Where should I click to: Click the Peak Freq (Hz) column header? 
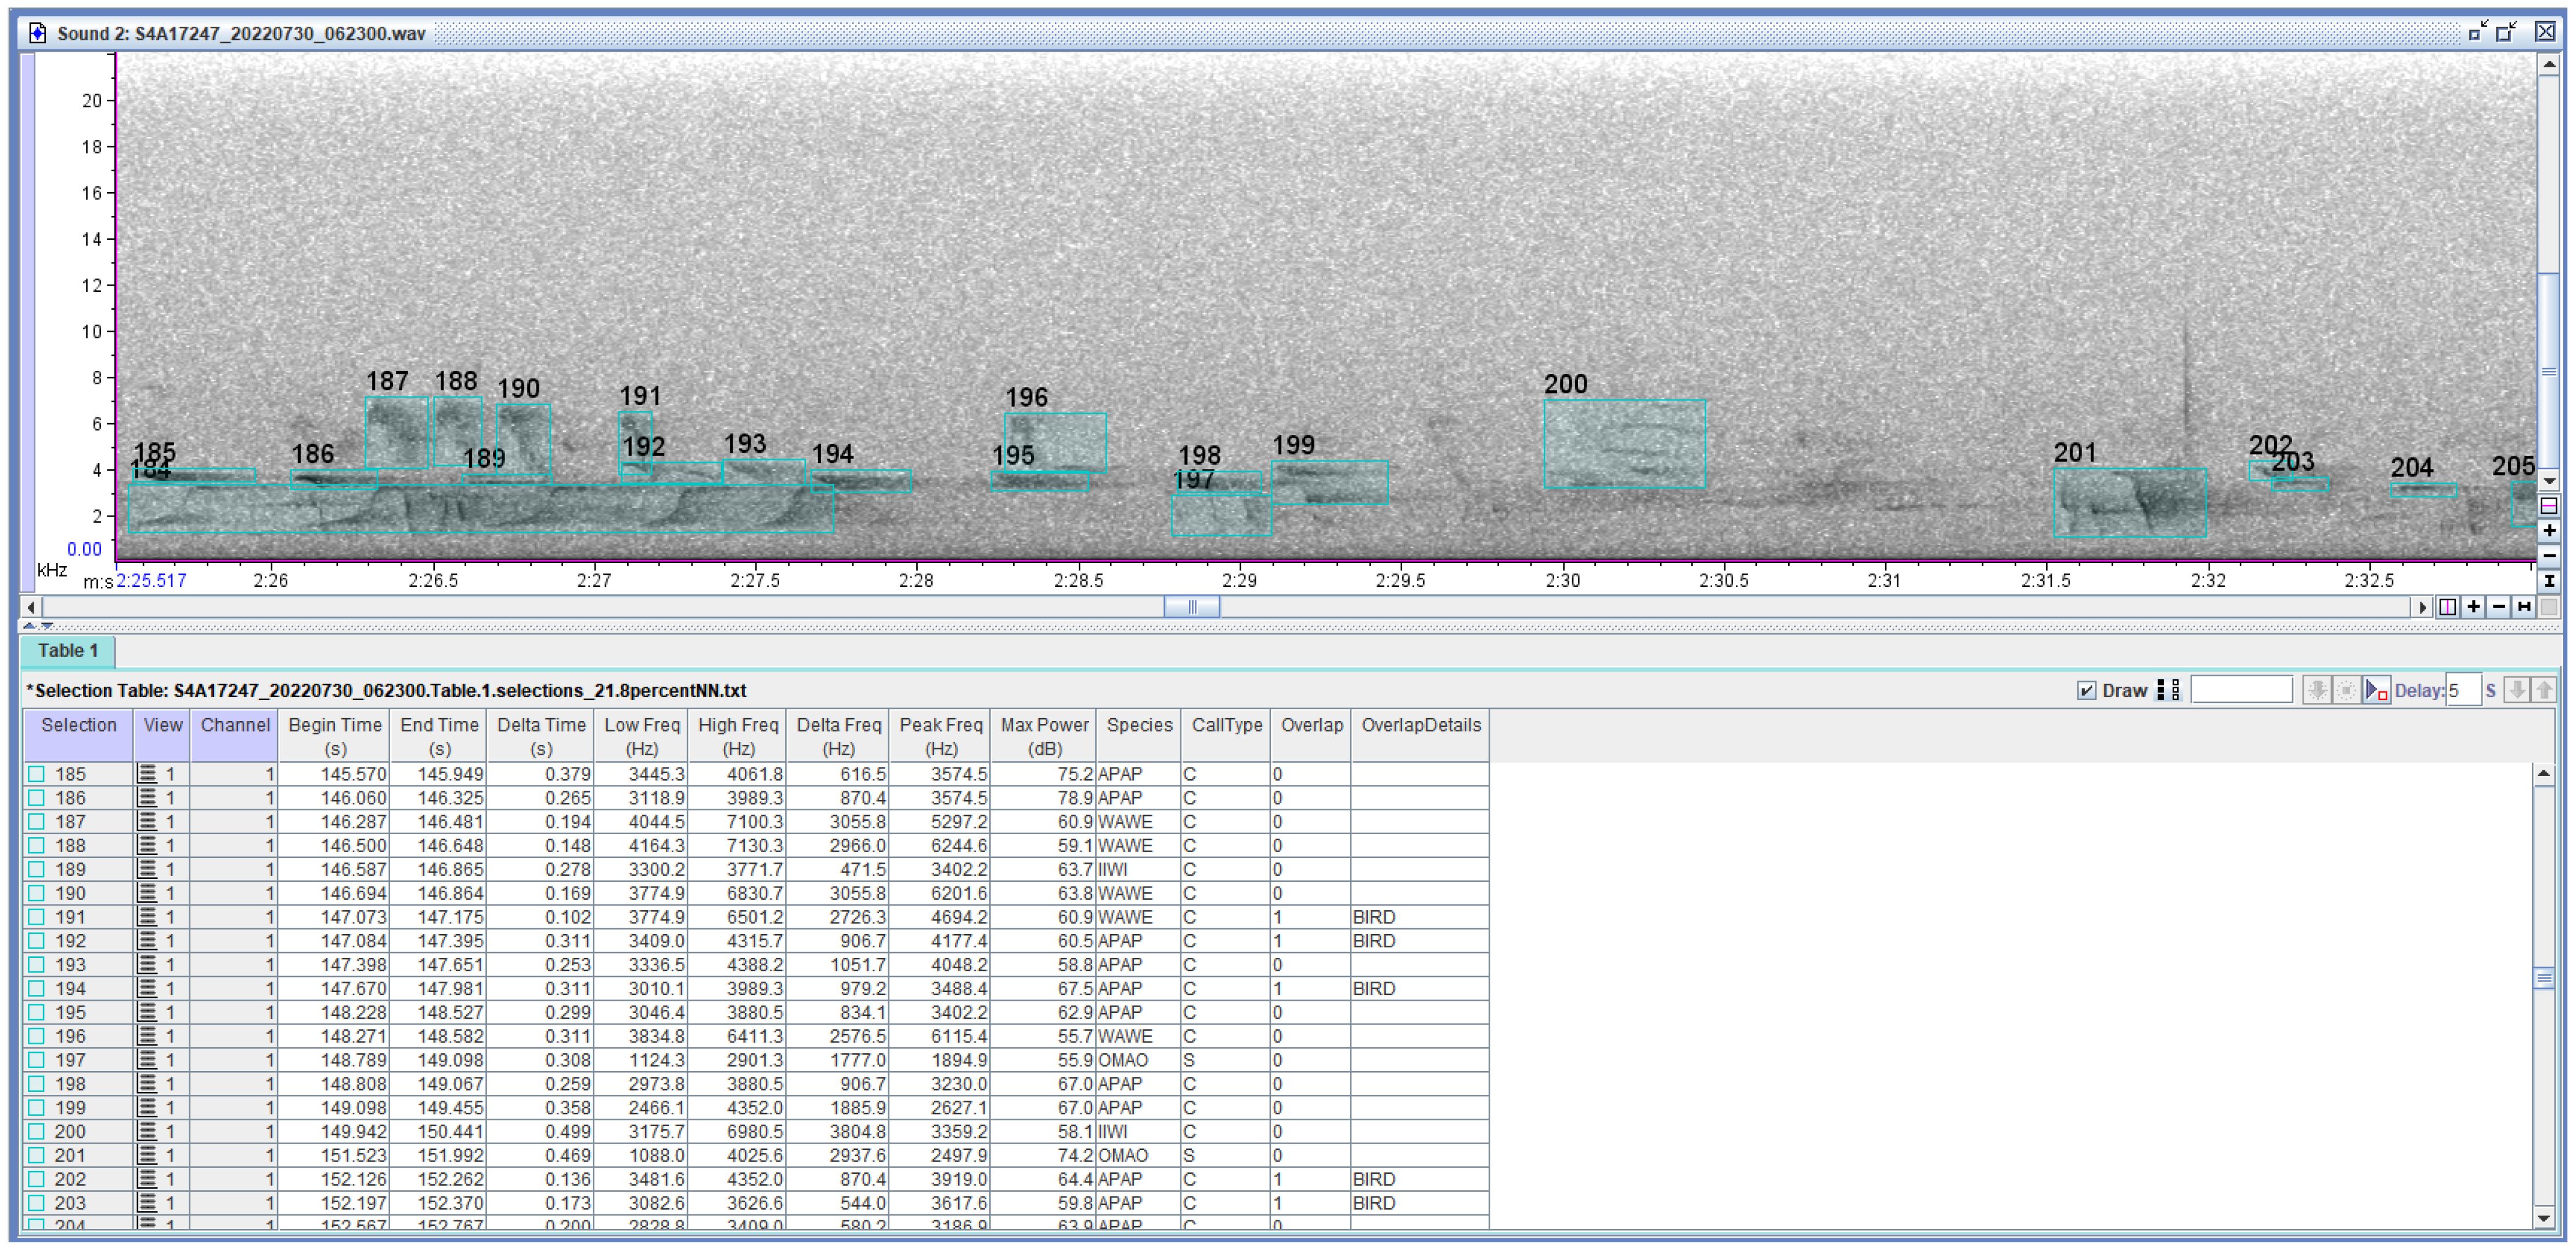pos(940,736)
